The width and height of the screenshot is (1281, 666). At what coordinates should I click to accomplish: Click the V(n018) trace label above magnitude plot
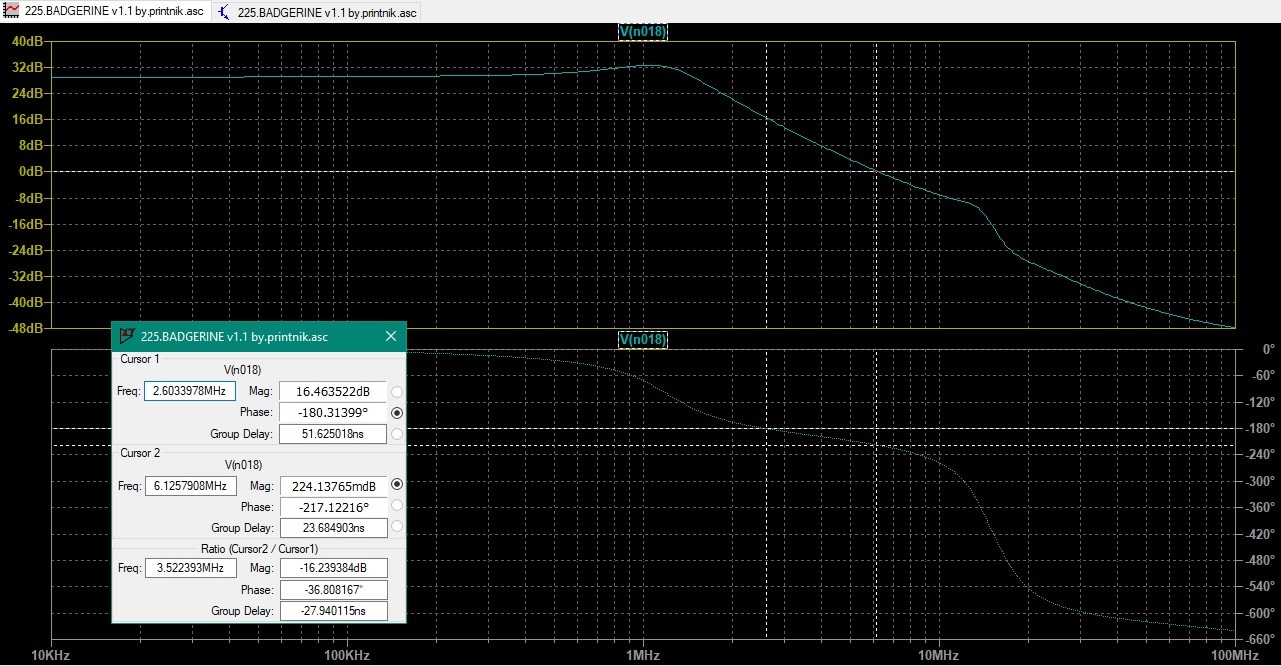643,32
